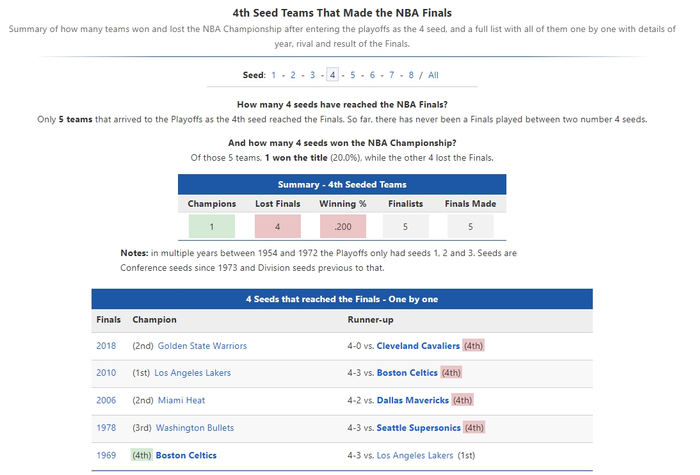
Task: Open the 2006 Finals link
Action: (x=106, y=400)
